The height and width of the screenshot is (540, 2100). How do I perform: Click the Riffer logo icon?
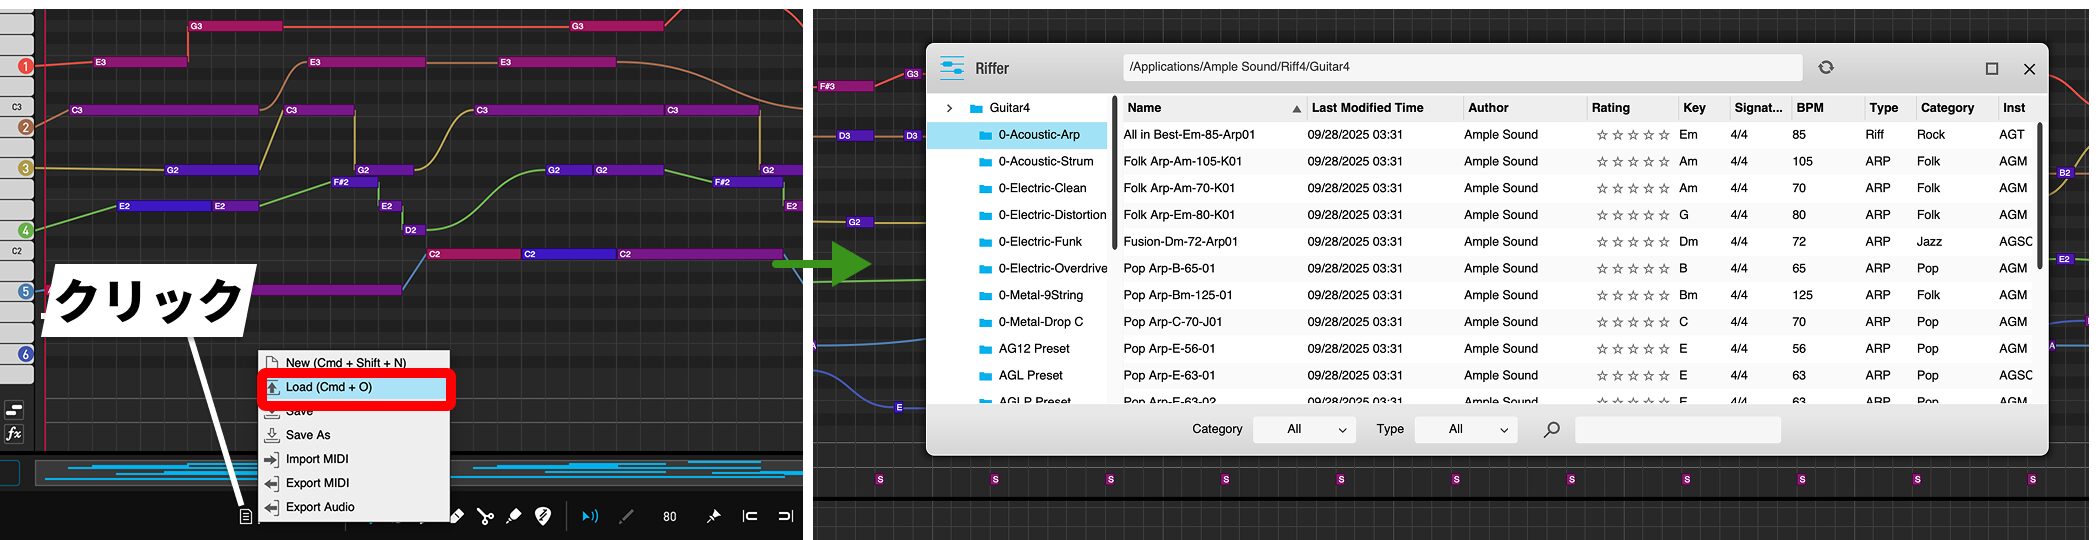(952, 68)
